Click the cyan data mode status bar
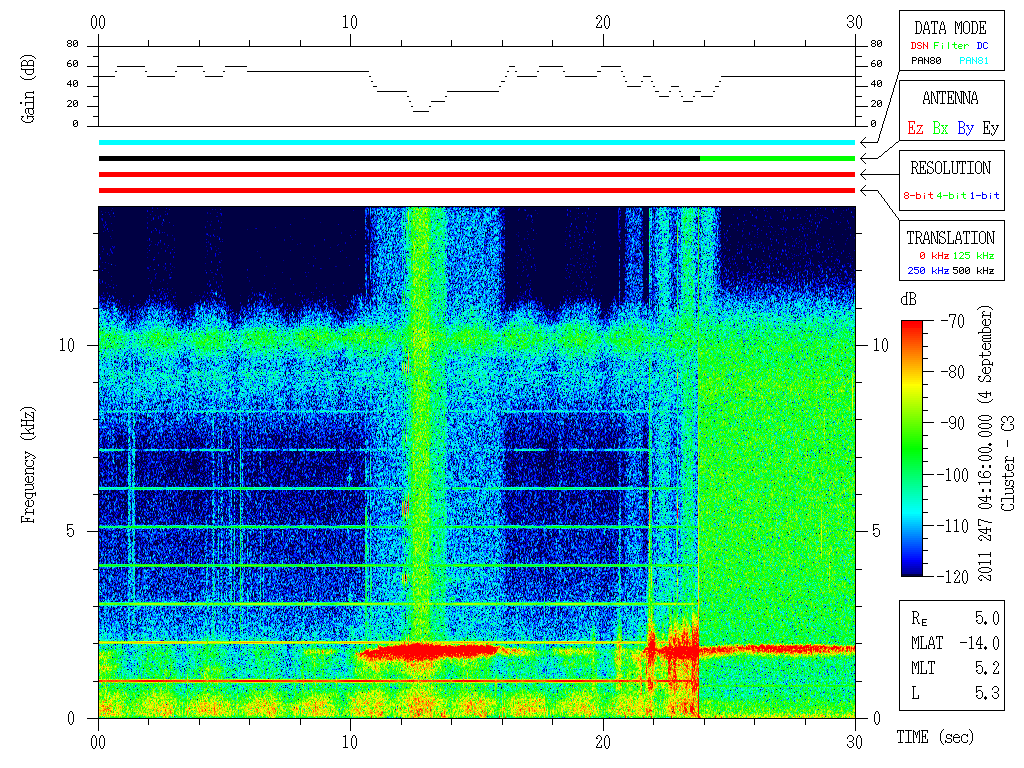 click(477, 142)
